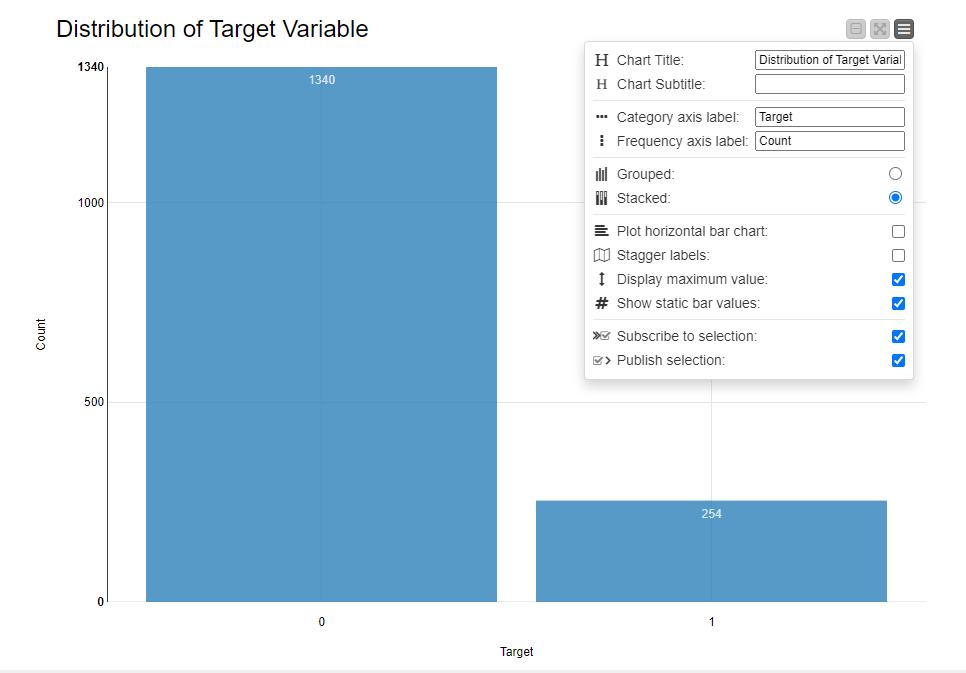This screenshot has height=673, width=966.
Task: Click the Stacked bar chart icon
Action: point(601,198)
